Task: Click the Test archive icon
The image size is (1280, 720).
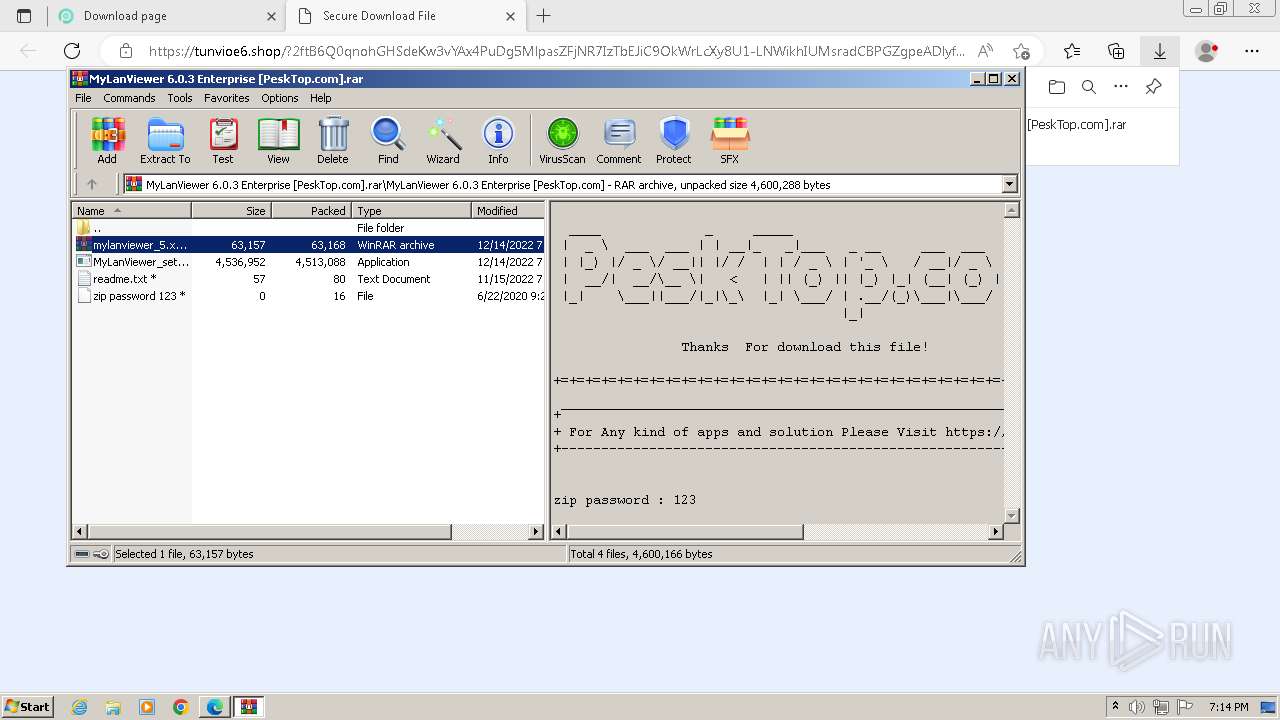Action: pos(223,140)
